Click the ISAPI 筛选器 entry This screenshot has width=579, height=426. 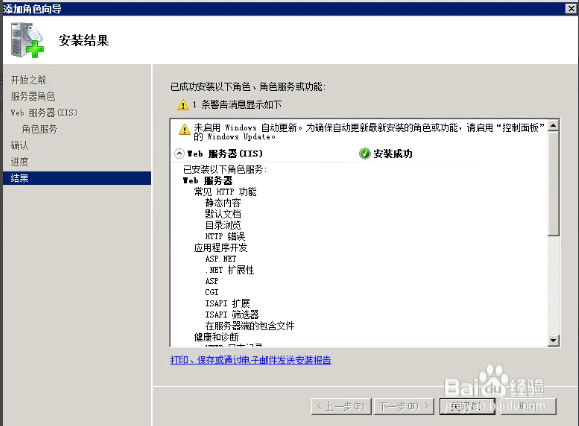pos(232,315)
